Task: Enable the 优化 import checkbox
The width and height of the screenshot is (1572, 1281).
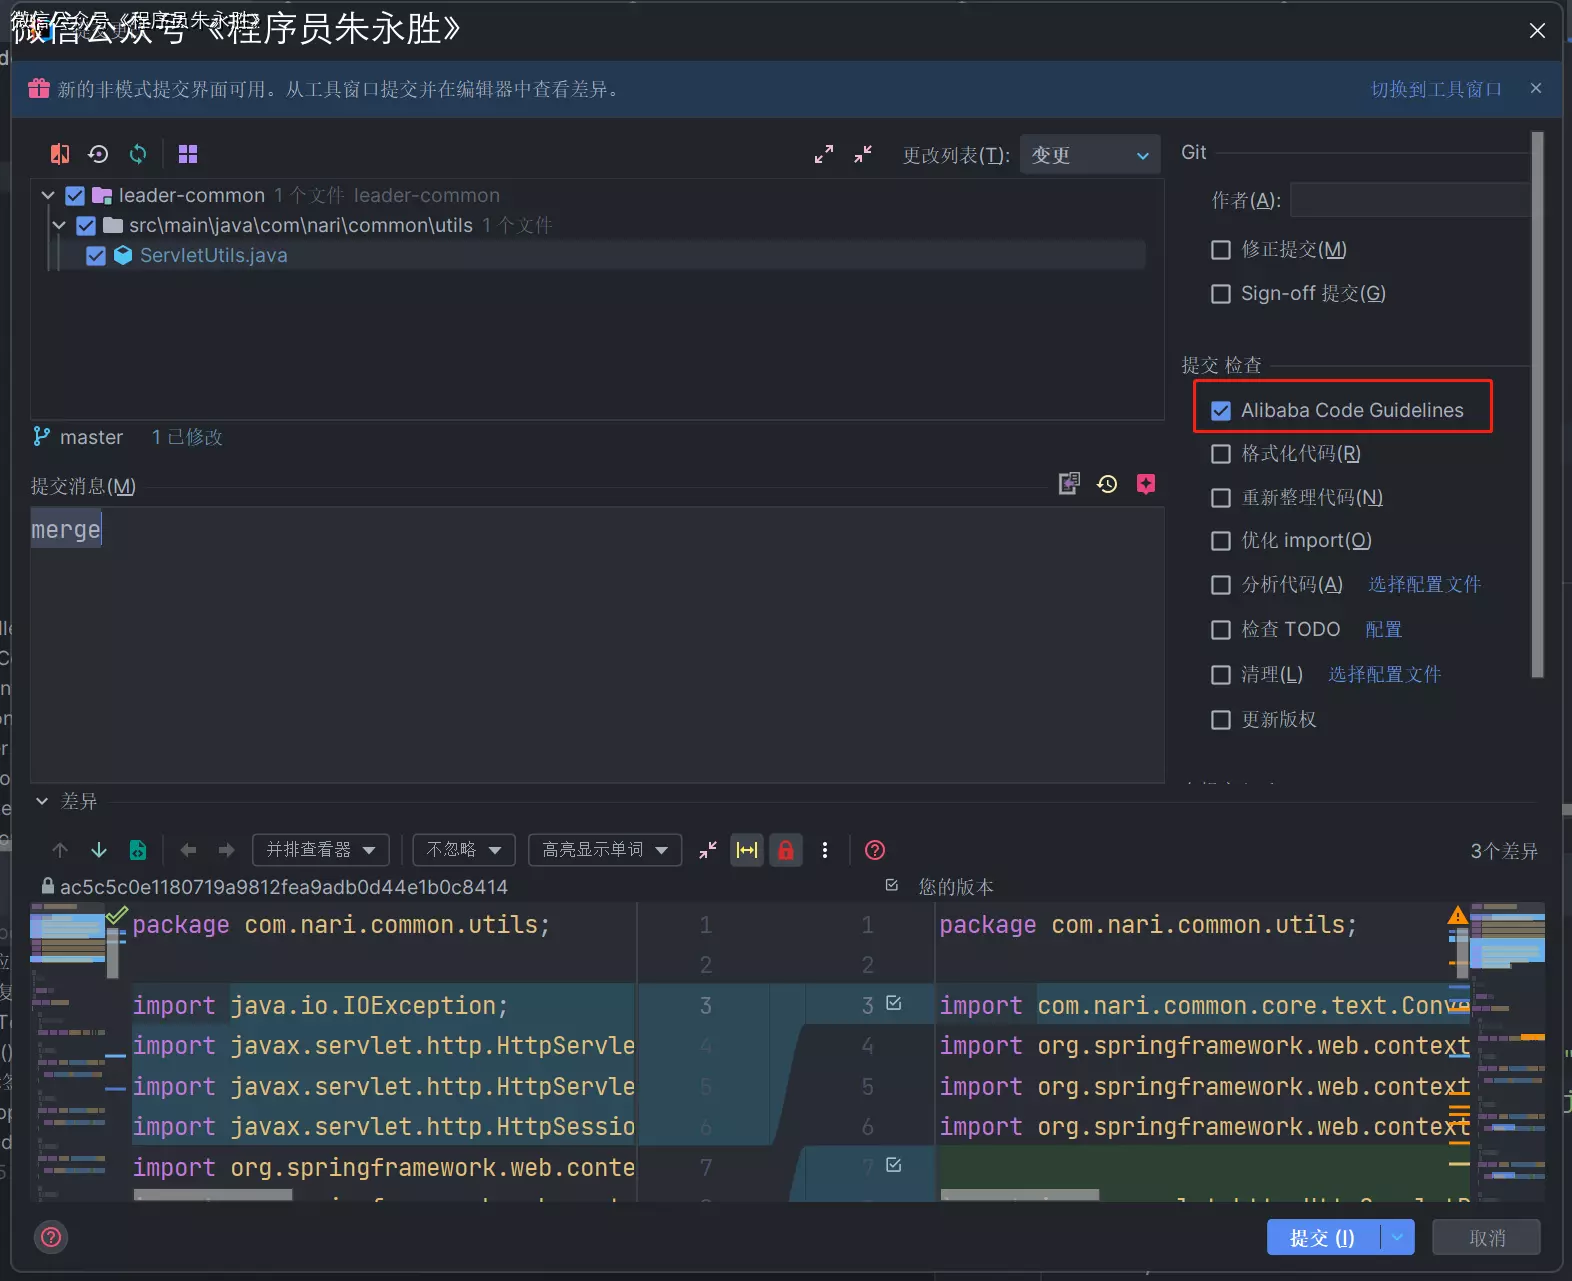Action: (x=1221, y=541)
